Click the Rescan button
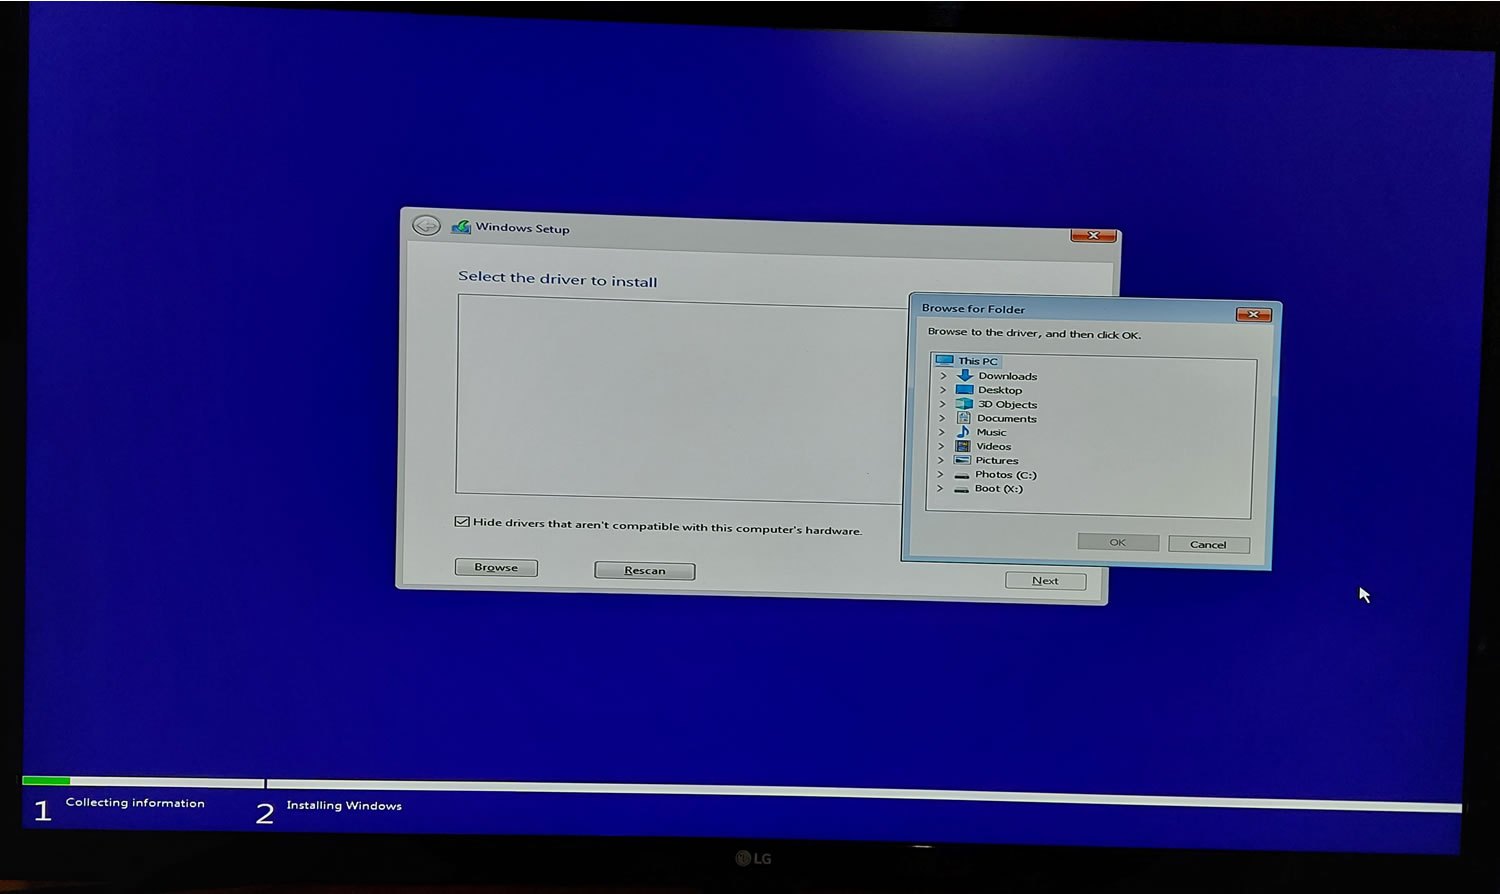 [x=644, y=570]
